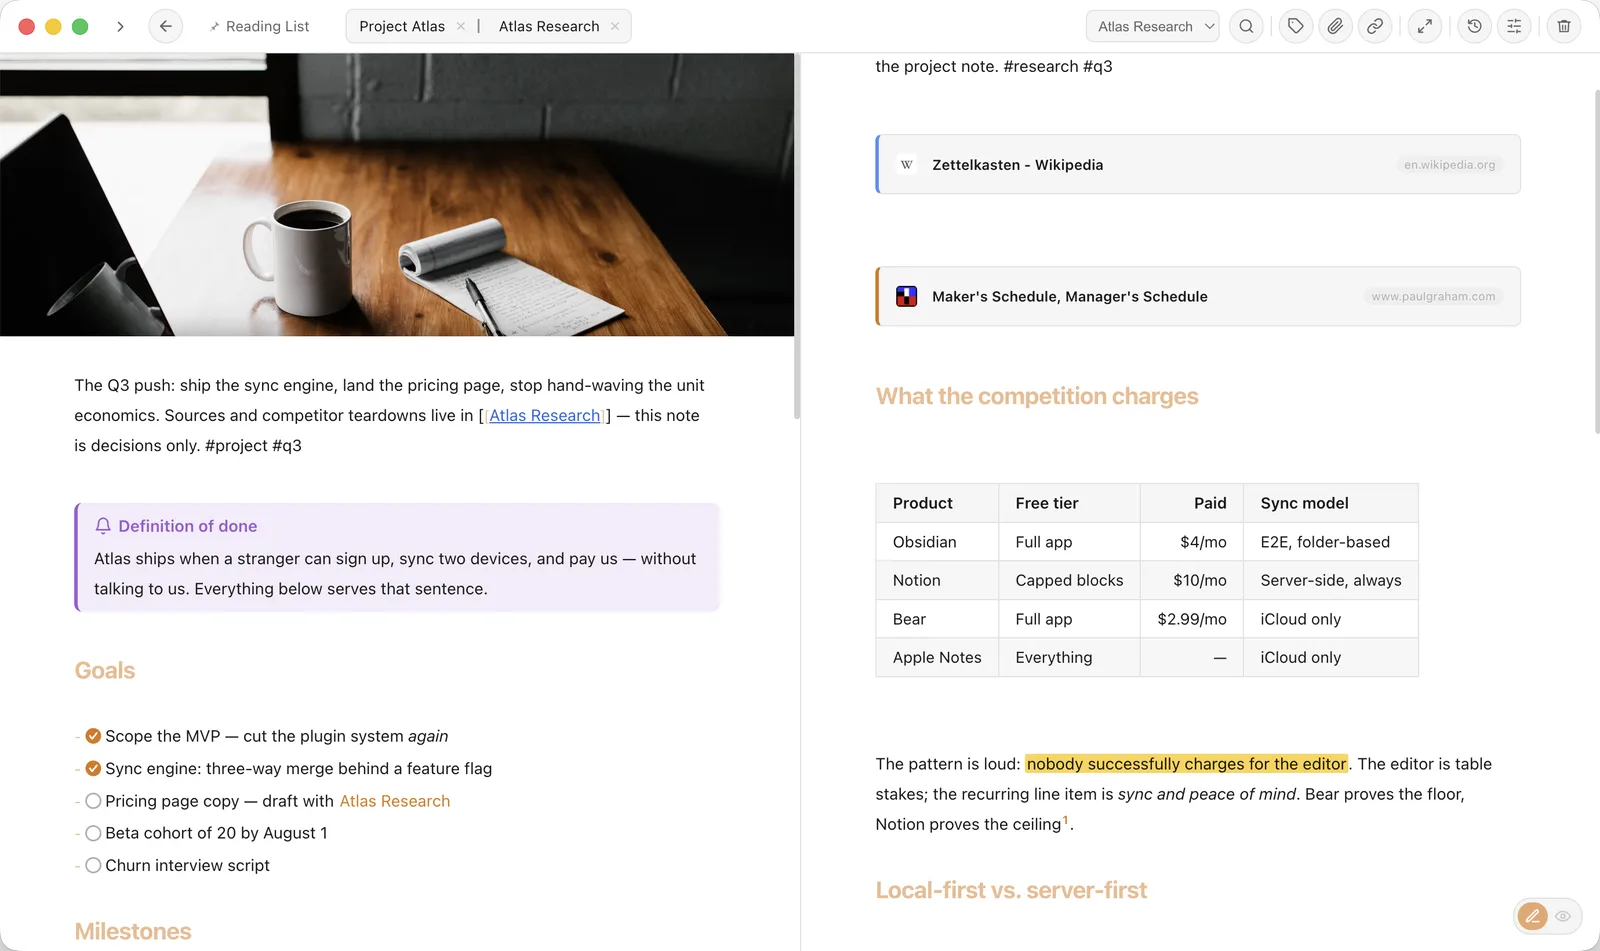The width and height of the screenshot is (1600, 951).
Task: Click the coffee desk cover image
Action: tap(397, 195)
